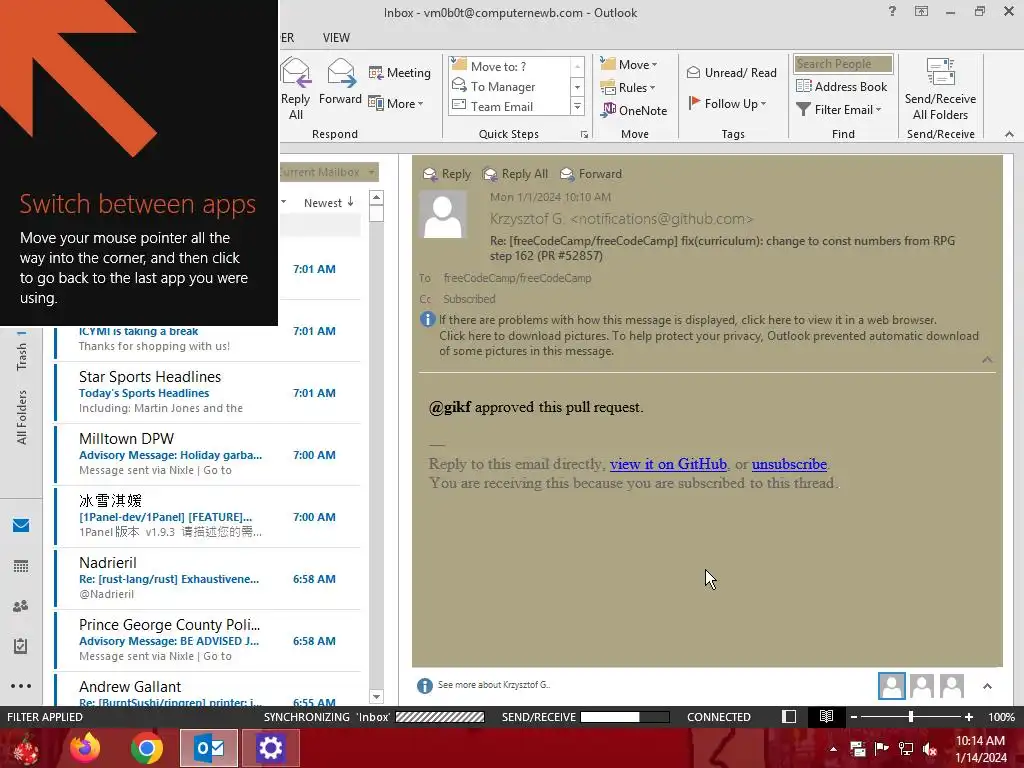This screenshot has height=768, width=1024.
Task: Switch to Normal view in status bar
Action: [x=789, y=716]
